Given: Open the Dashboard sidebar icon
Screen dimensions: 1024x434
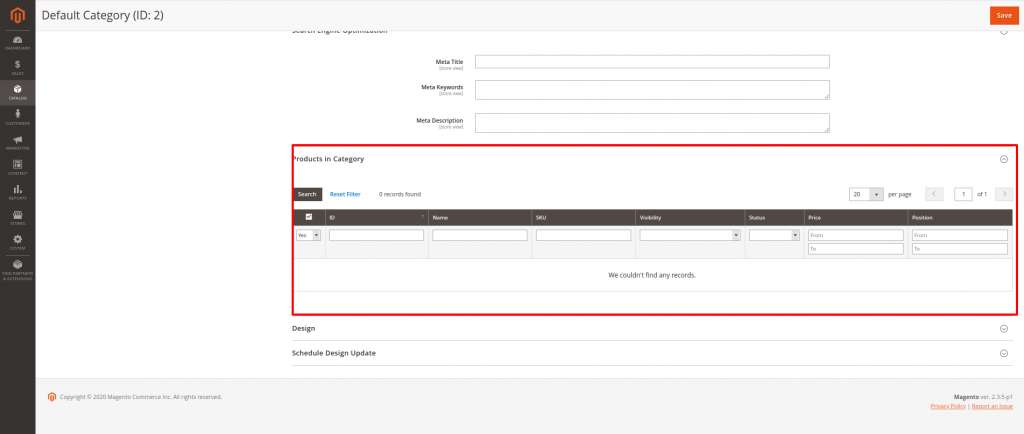Looking at the screenshot, I should pyautogui.click(x=18, y=42).
